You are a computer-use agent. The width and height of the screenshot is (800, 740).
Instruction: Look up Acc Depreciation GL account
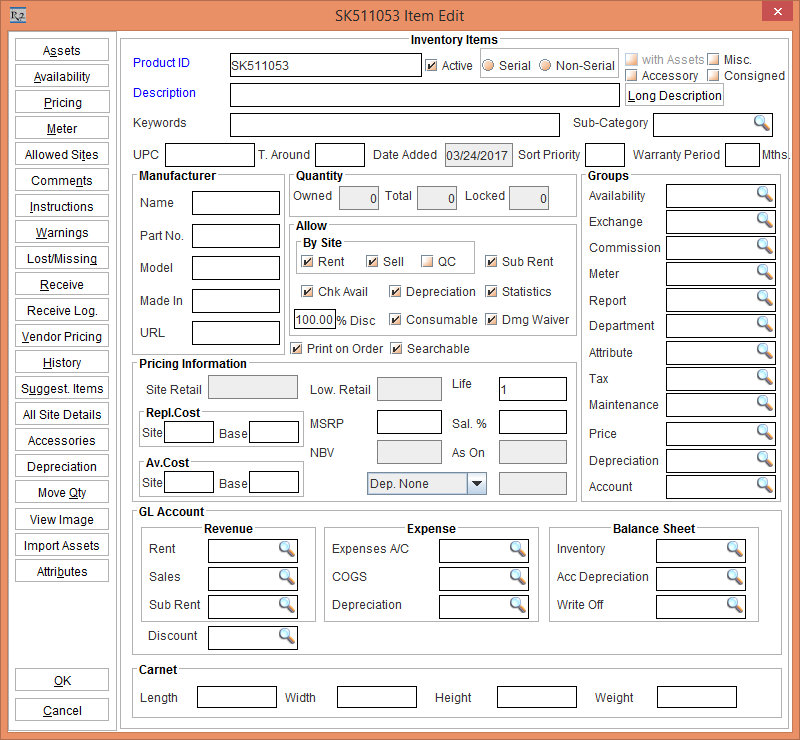735,577
